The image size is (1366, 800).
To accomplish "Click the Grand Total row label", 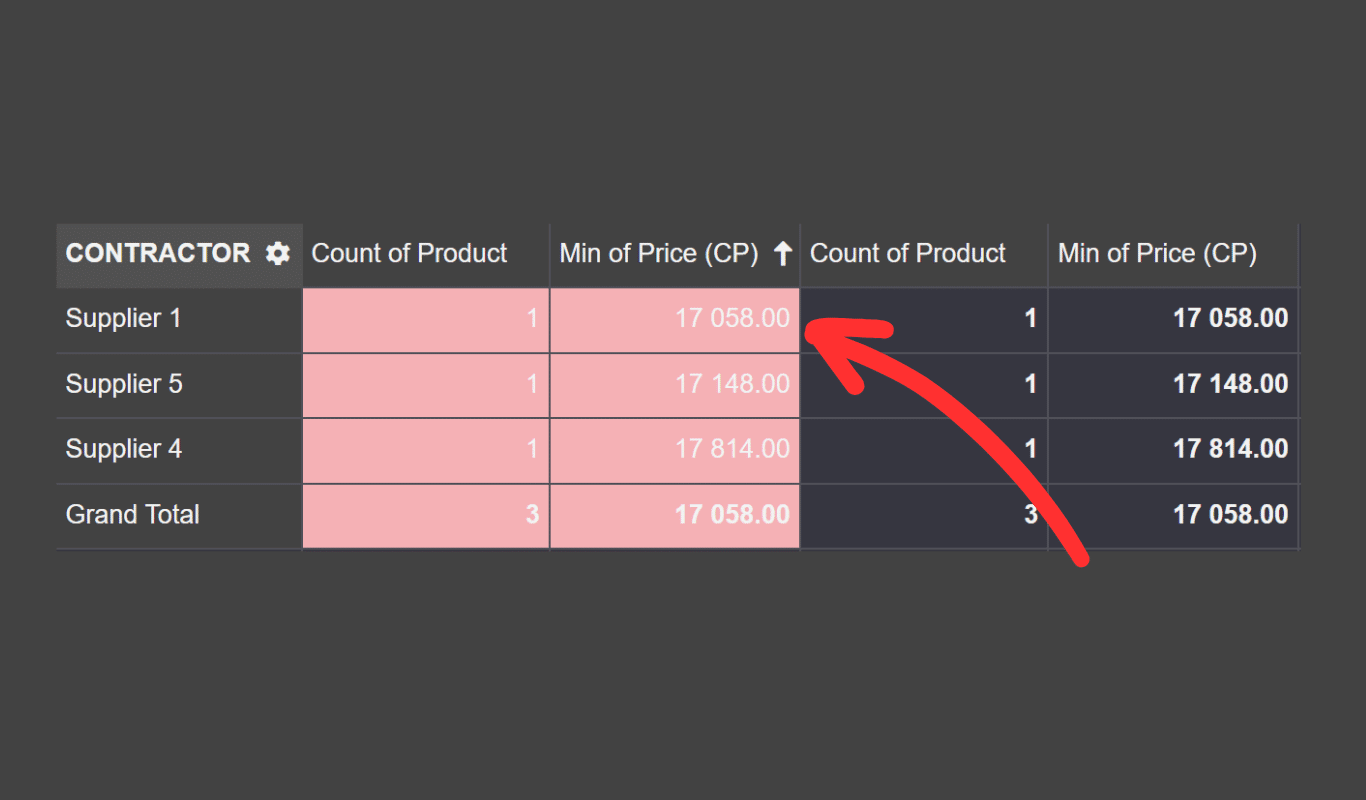I will click(x=133, y=515).
